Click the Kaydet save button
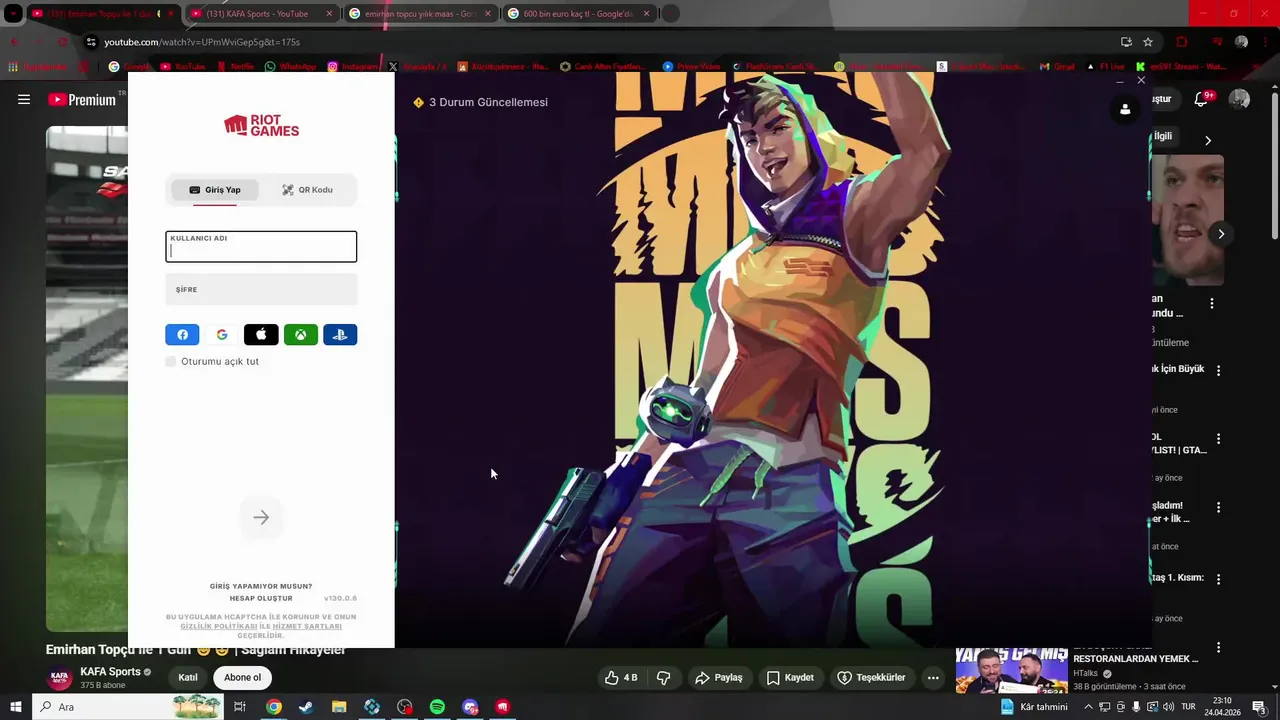The image size is (1280, 720). pos(790,677)
